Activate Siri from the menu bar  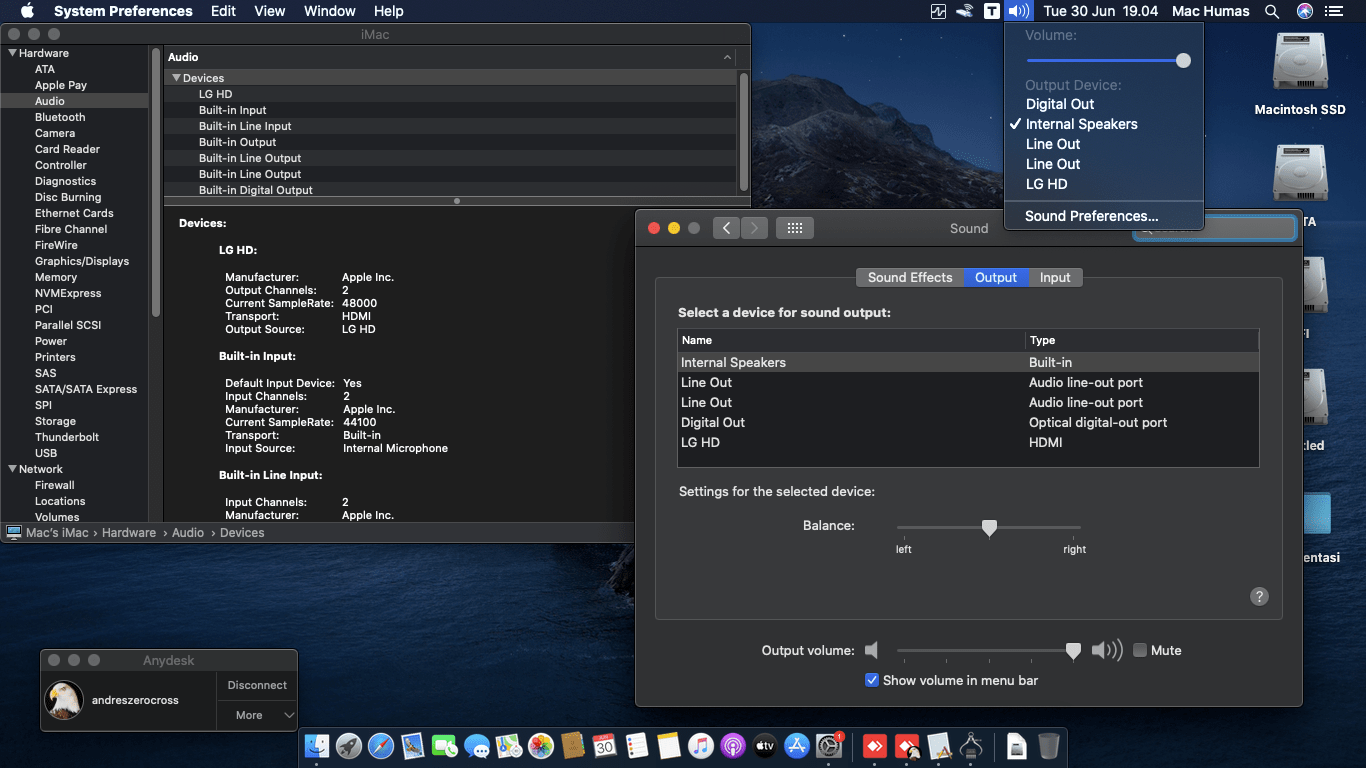point(1304,11)
